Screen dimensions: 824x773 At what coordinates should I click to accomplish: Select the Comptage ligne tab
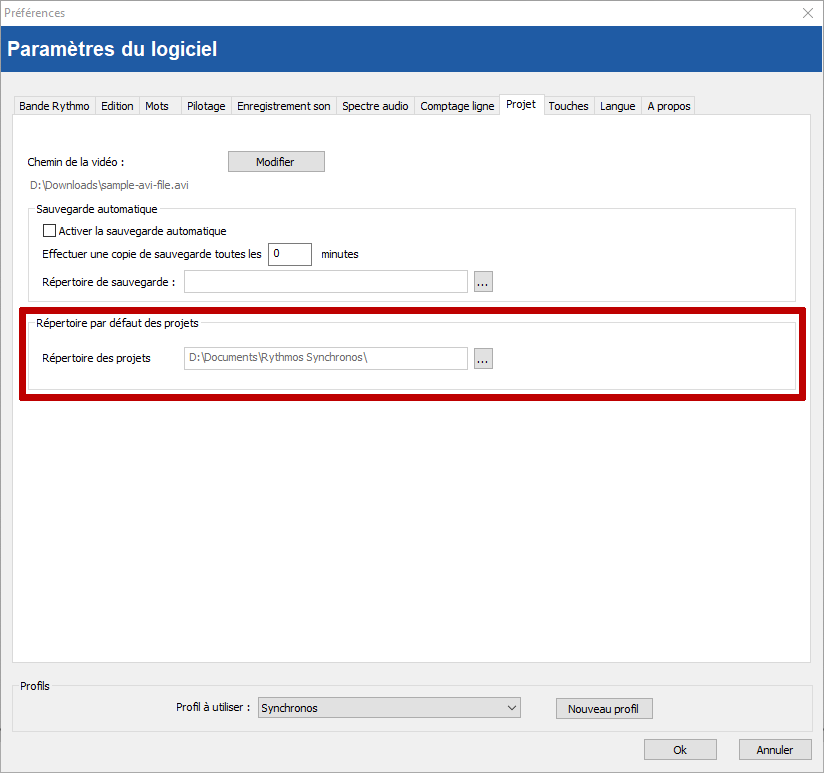click(457, 106)
